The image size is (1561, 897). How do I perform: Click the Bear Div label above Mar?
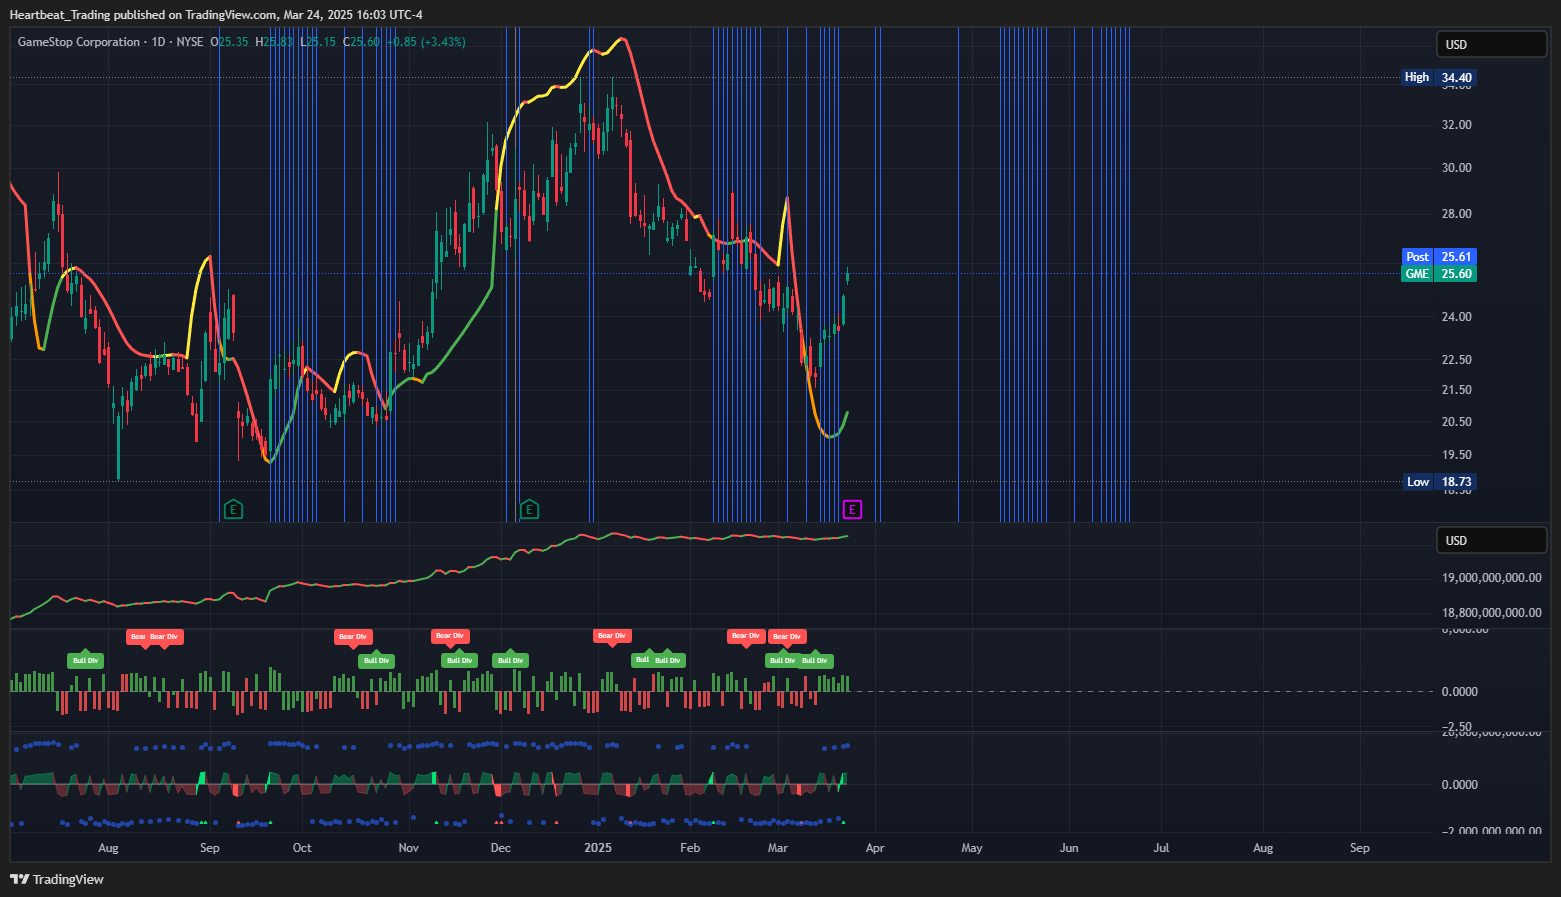787,636
